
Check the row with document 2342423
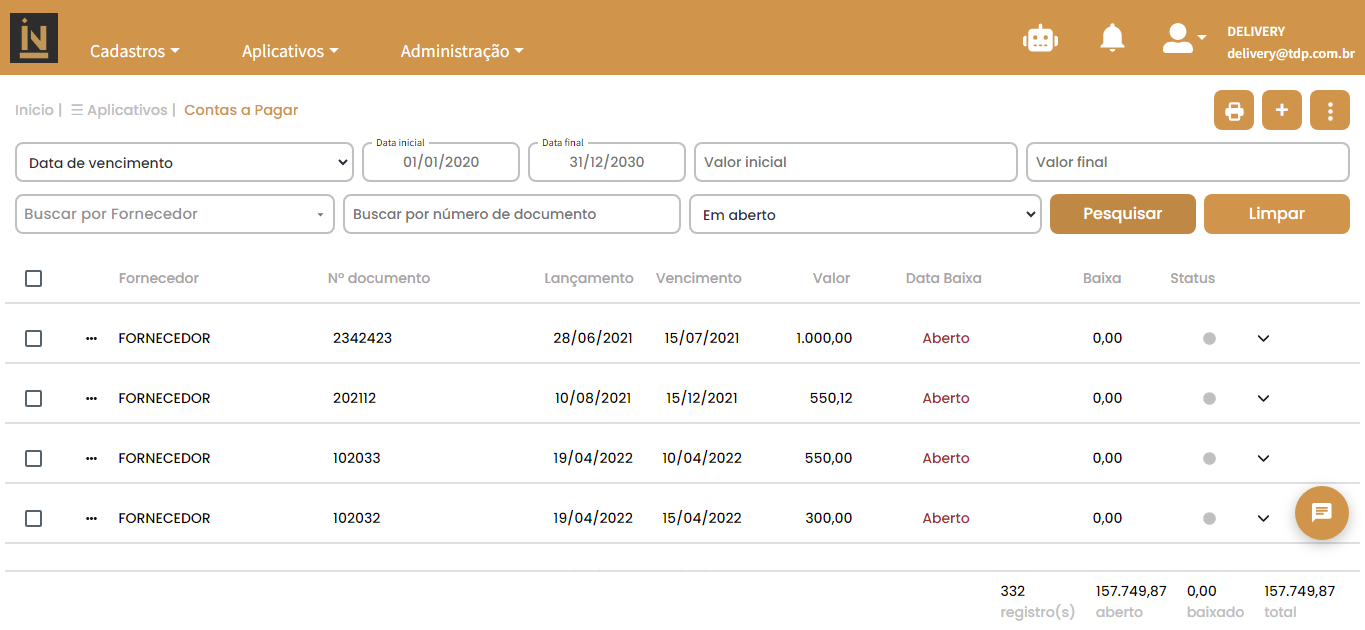click(33, 339)
